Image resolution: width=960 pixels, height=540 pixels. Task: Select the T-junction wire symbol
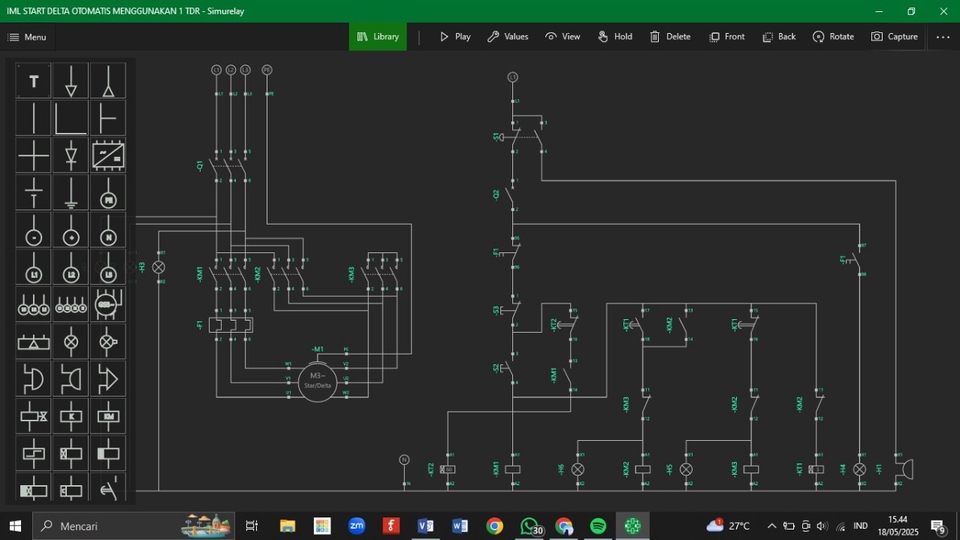(108, 118)
